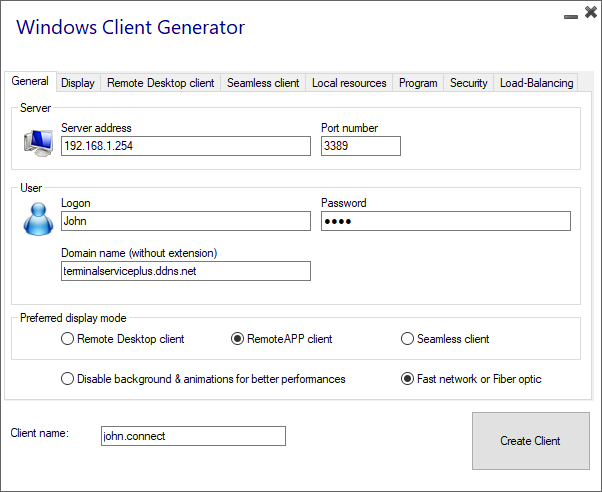Minimize the Windows Client Generator window

point(571,17)
